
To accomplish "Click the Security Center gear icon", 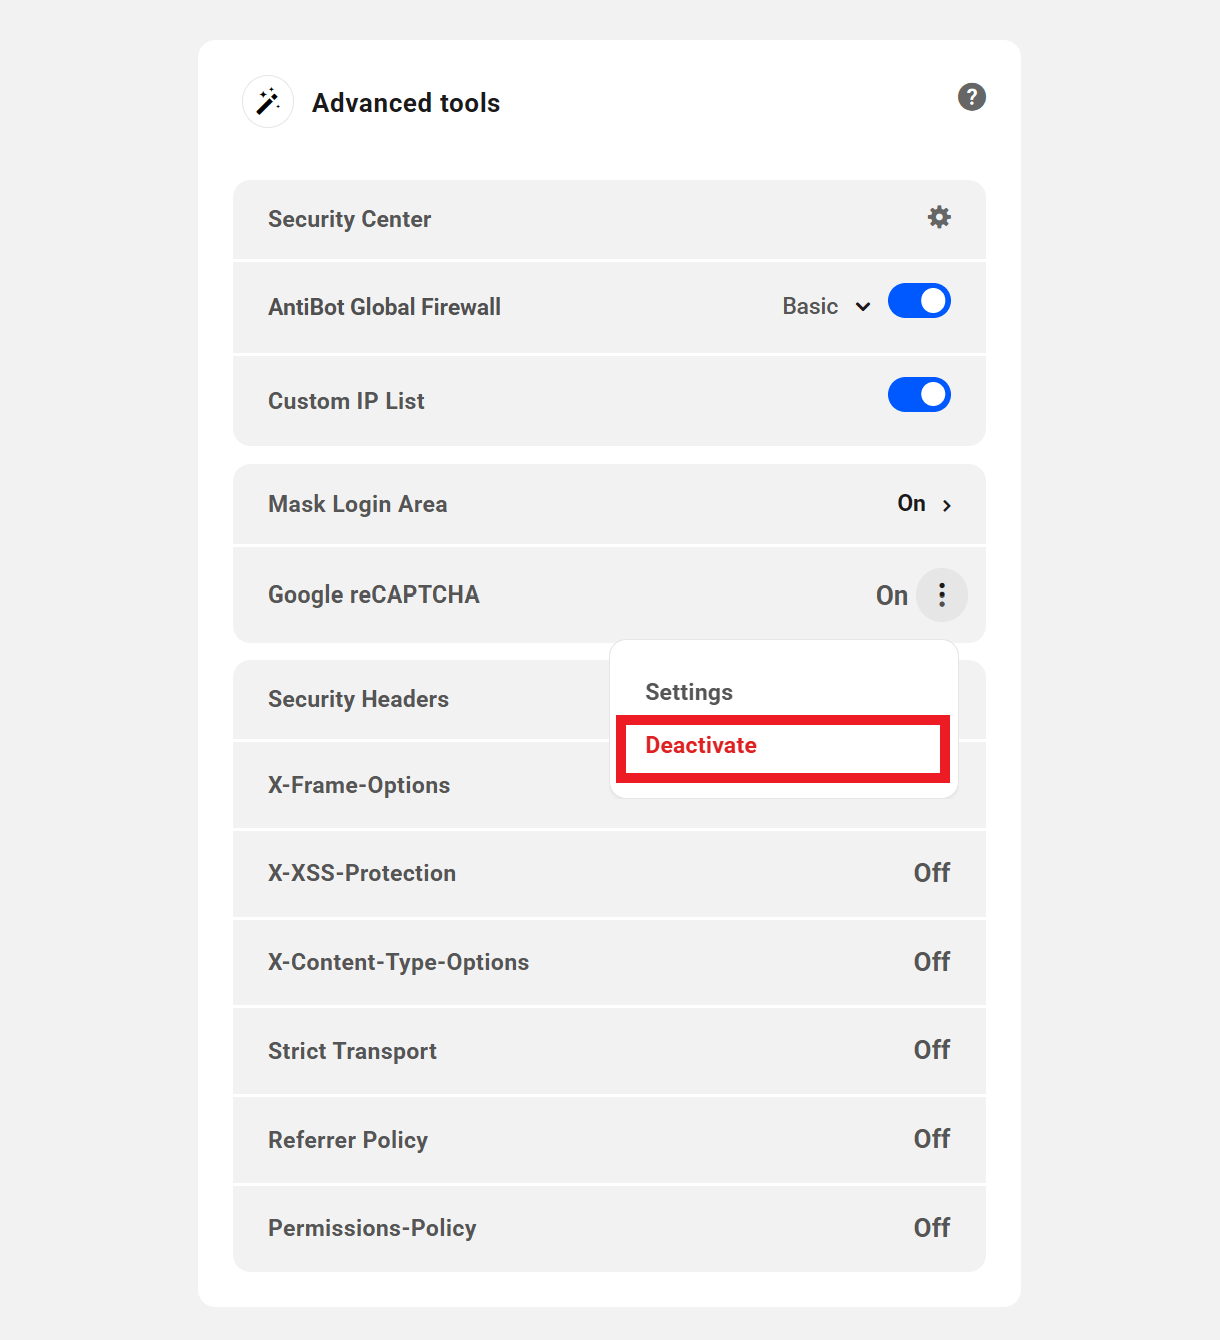I will (x=938, y=217).
